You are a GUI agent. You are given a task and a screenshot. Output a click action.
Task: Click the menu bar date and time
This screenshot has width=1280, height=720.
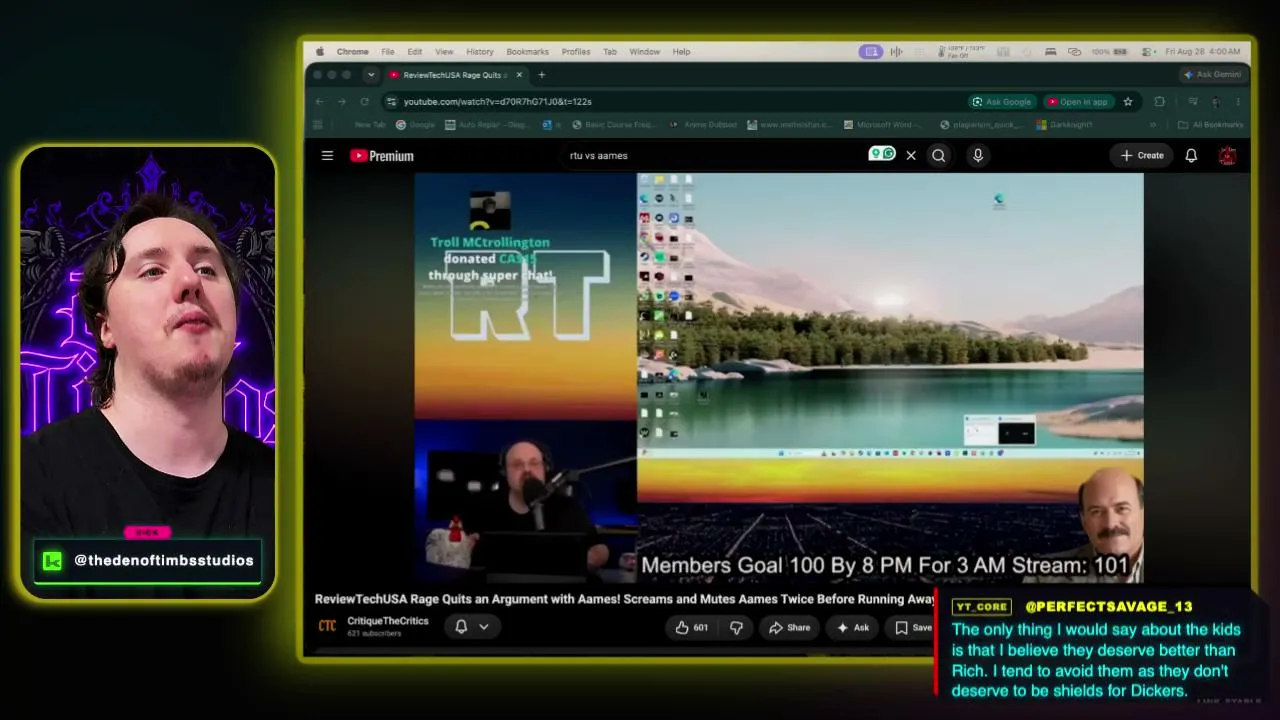point(1203,52)
